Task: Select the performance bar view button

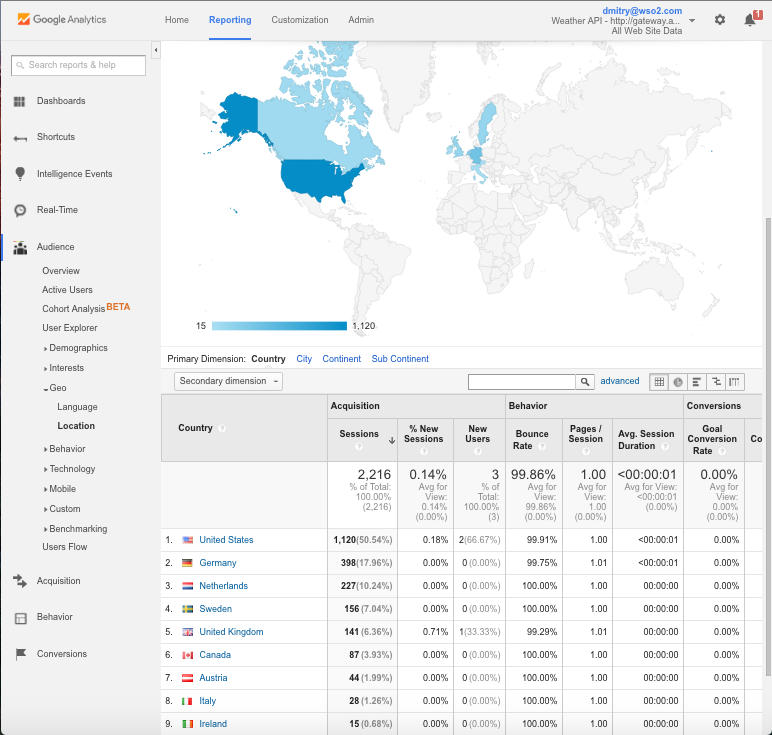Action: click(697, 382)
